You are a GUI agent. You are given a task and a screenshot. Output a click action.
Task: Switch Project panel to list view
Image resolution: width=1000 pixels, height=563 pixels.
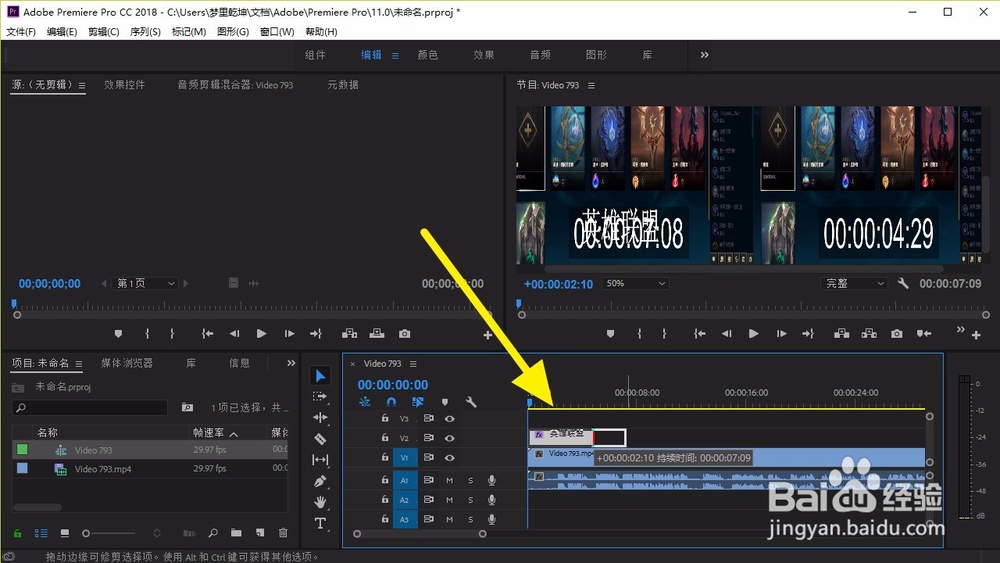pyautogui.click(x=41, y=532)
